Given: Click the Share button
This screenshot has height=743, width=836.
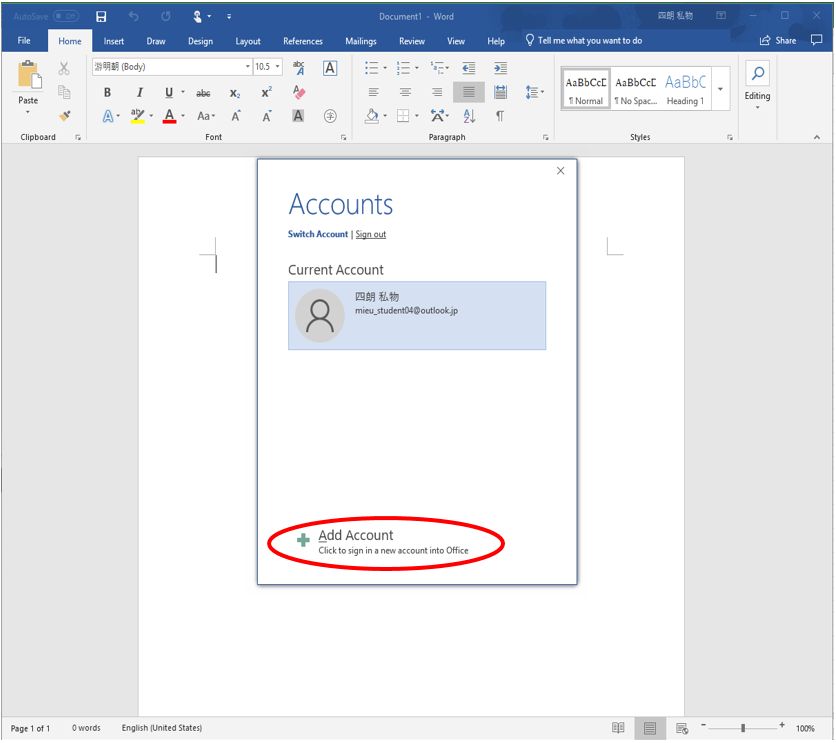Looking at the screenshot, I should (778, 41).
